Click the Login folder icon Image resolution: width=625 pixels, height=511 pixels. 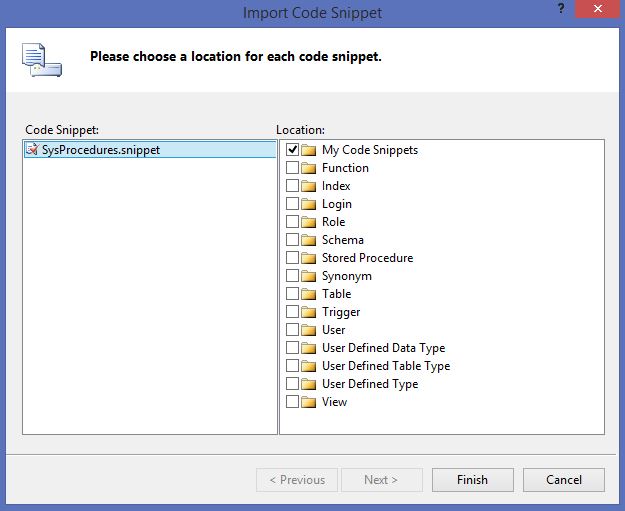(x=309, y=204)
